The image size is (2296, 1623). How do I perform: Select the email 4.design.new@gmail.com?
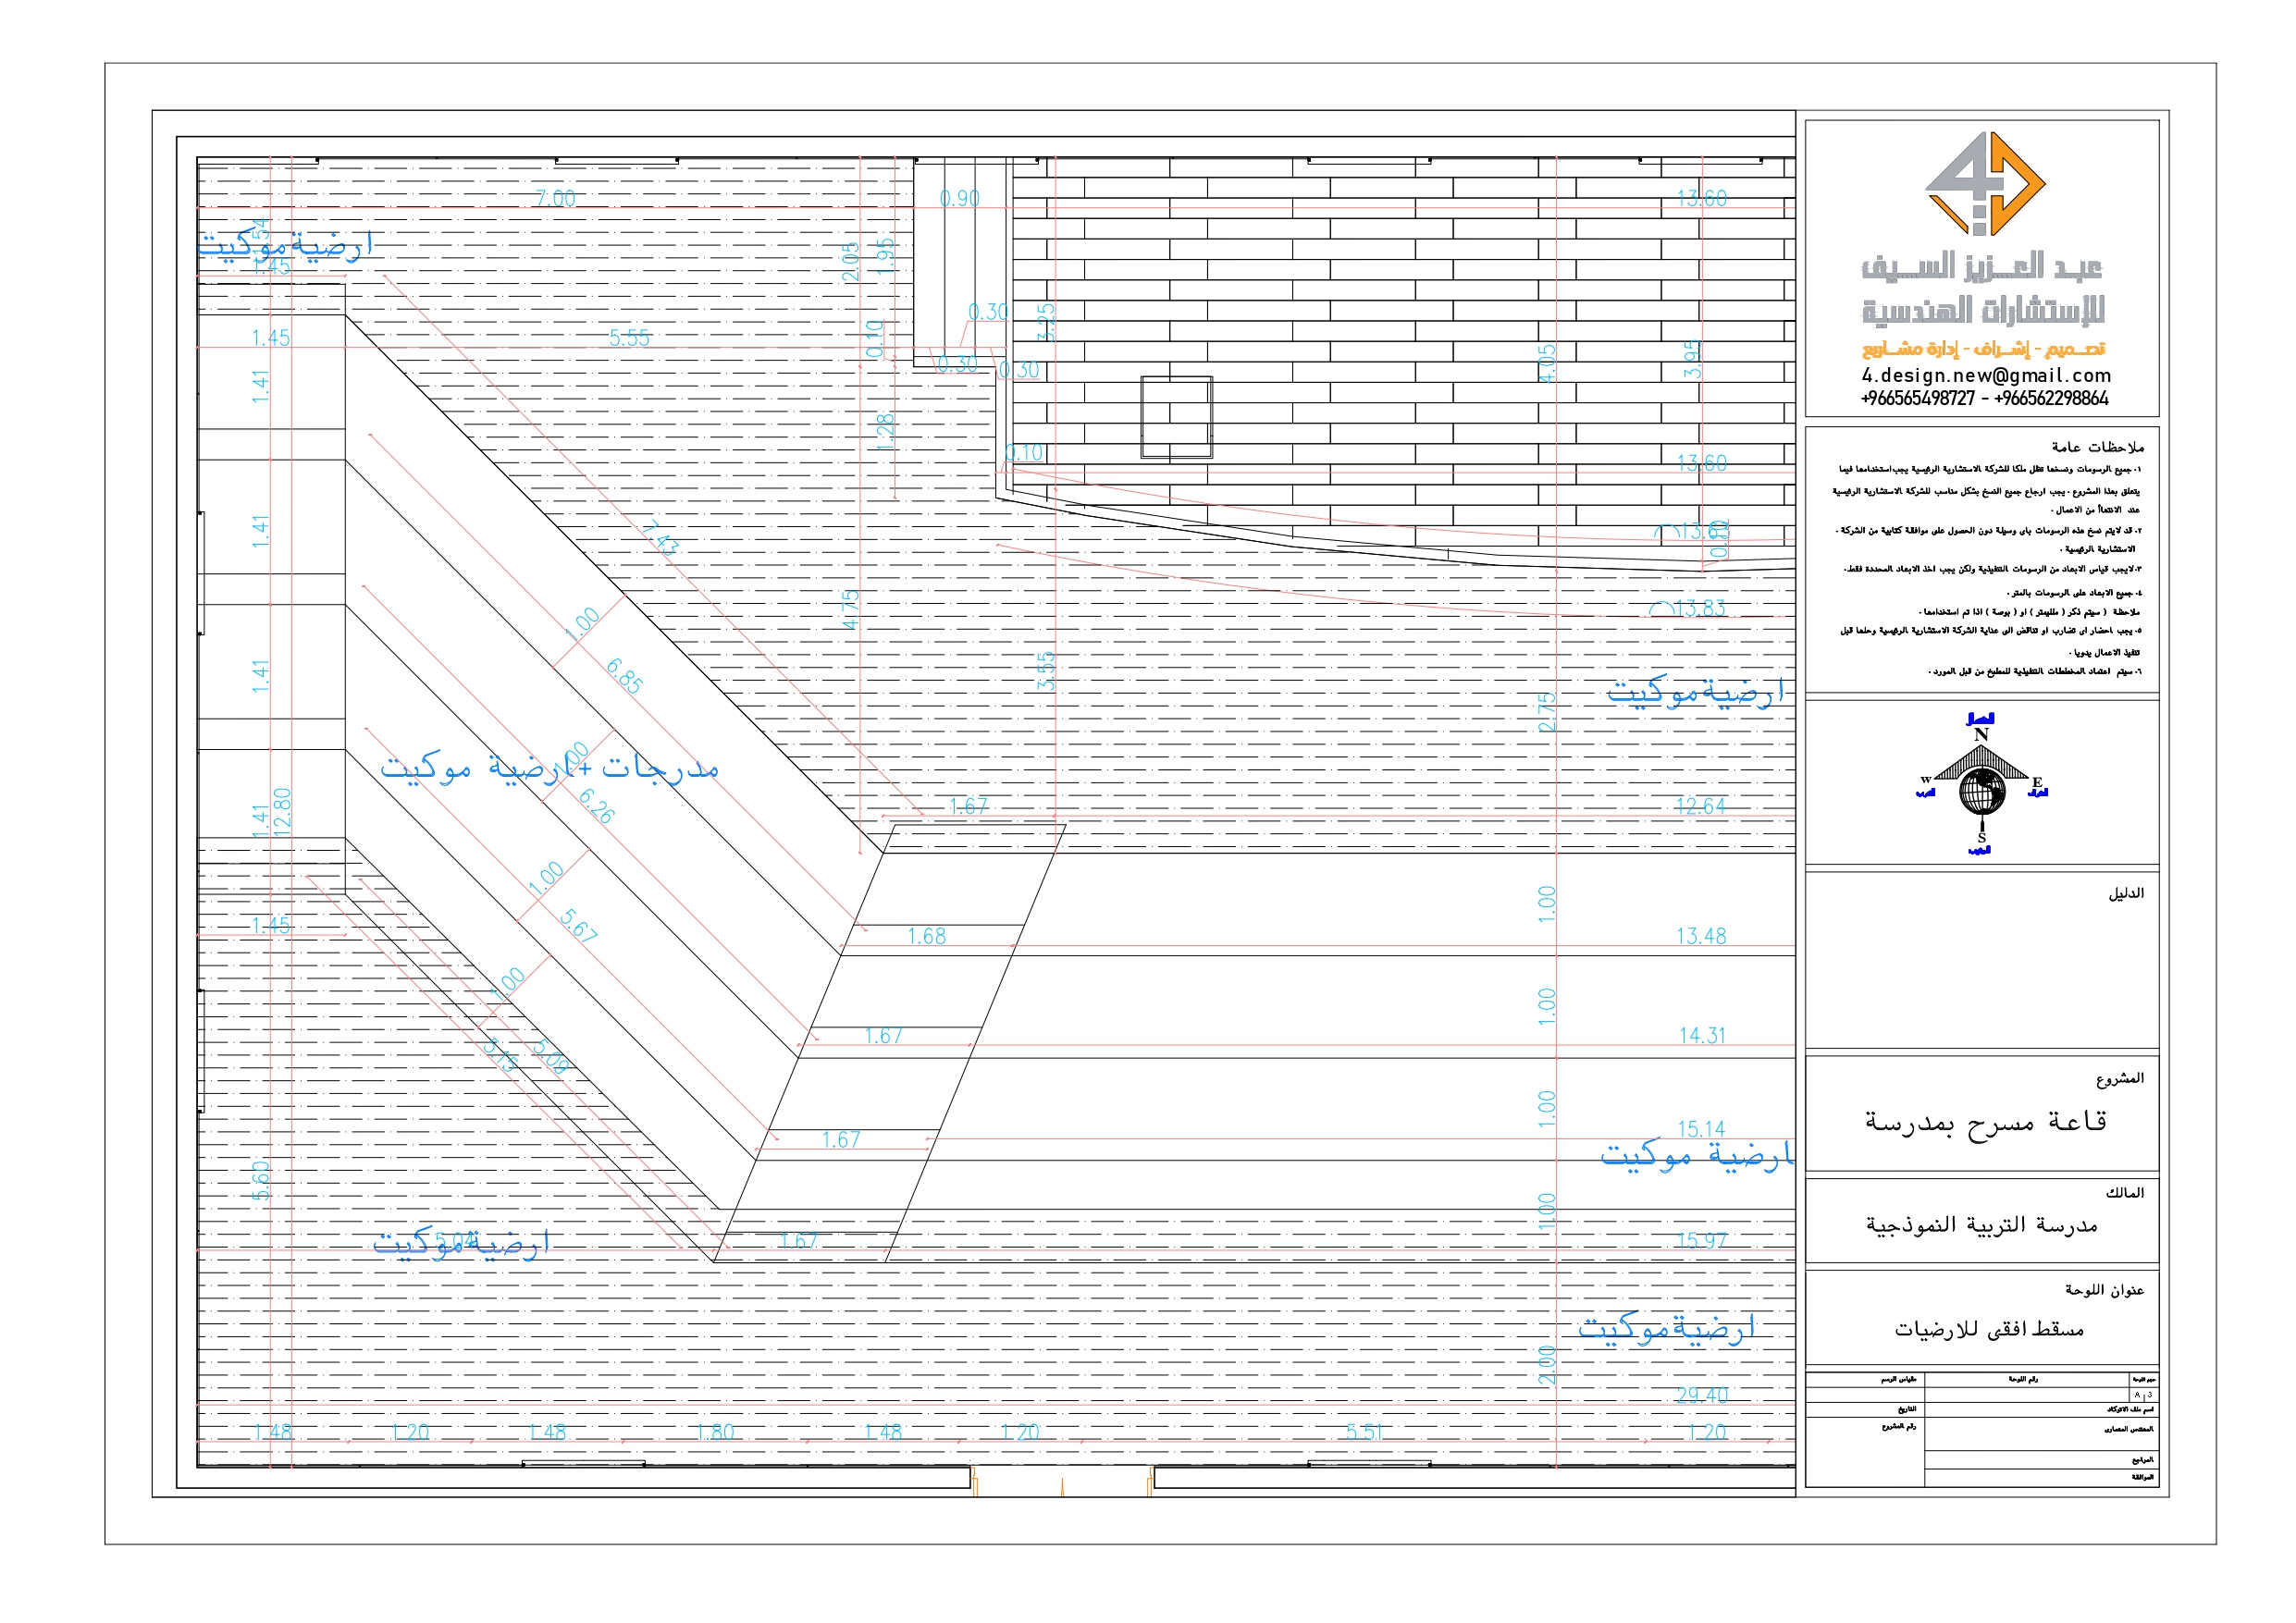pyautogui.click(x=1986, y=375)
